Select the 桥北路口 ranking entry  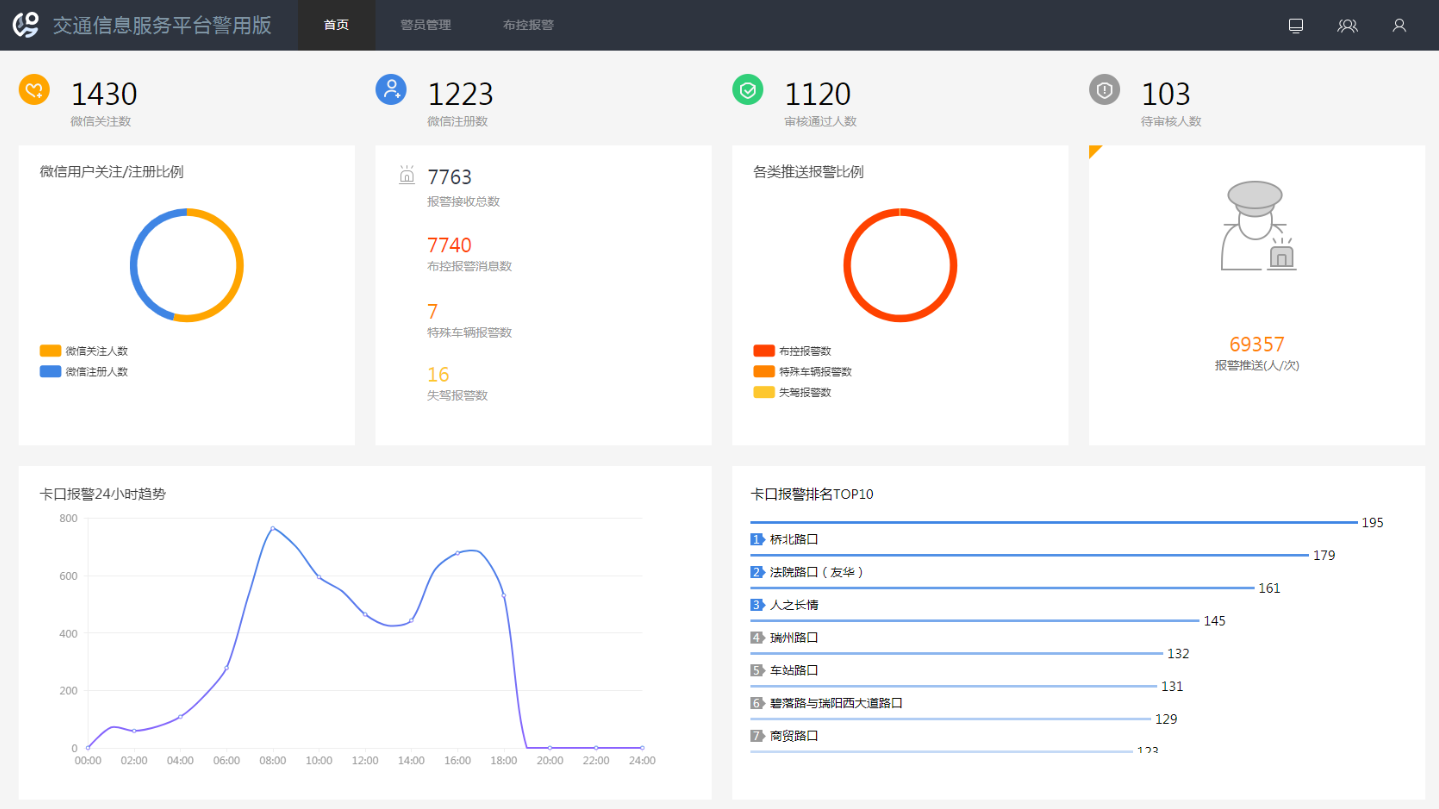click(x=794, y=539)
